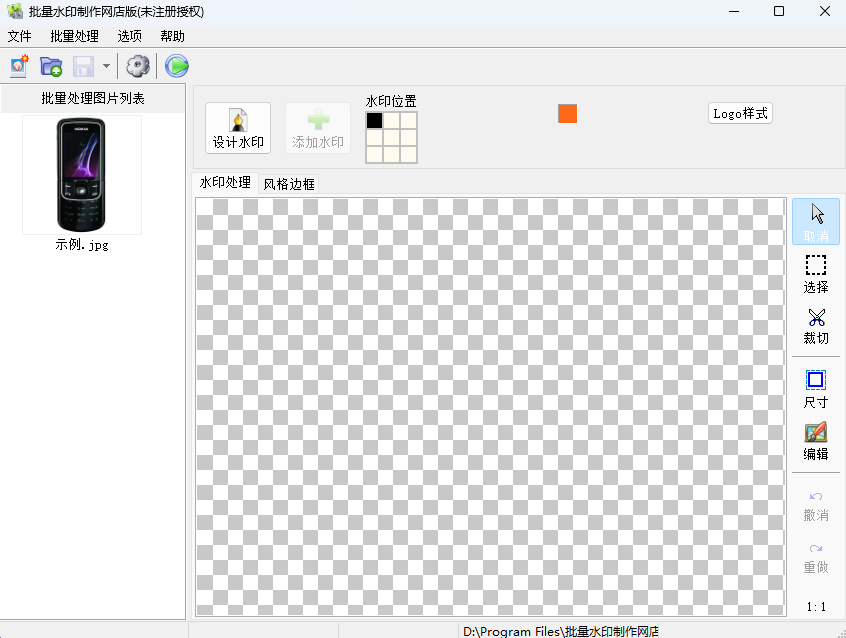Open the 编辑 image edit tool

[816, 442]
